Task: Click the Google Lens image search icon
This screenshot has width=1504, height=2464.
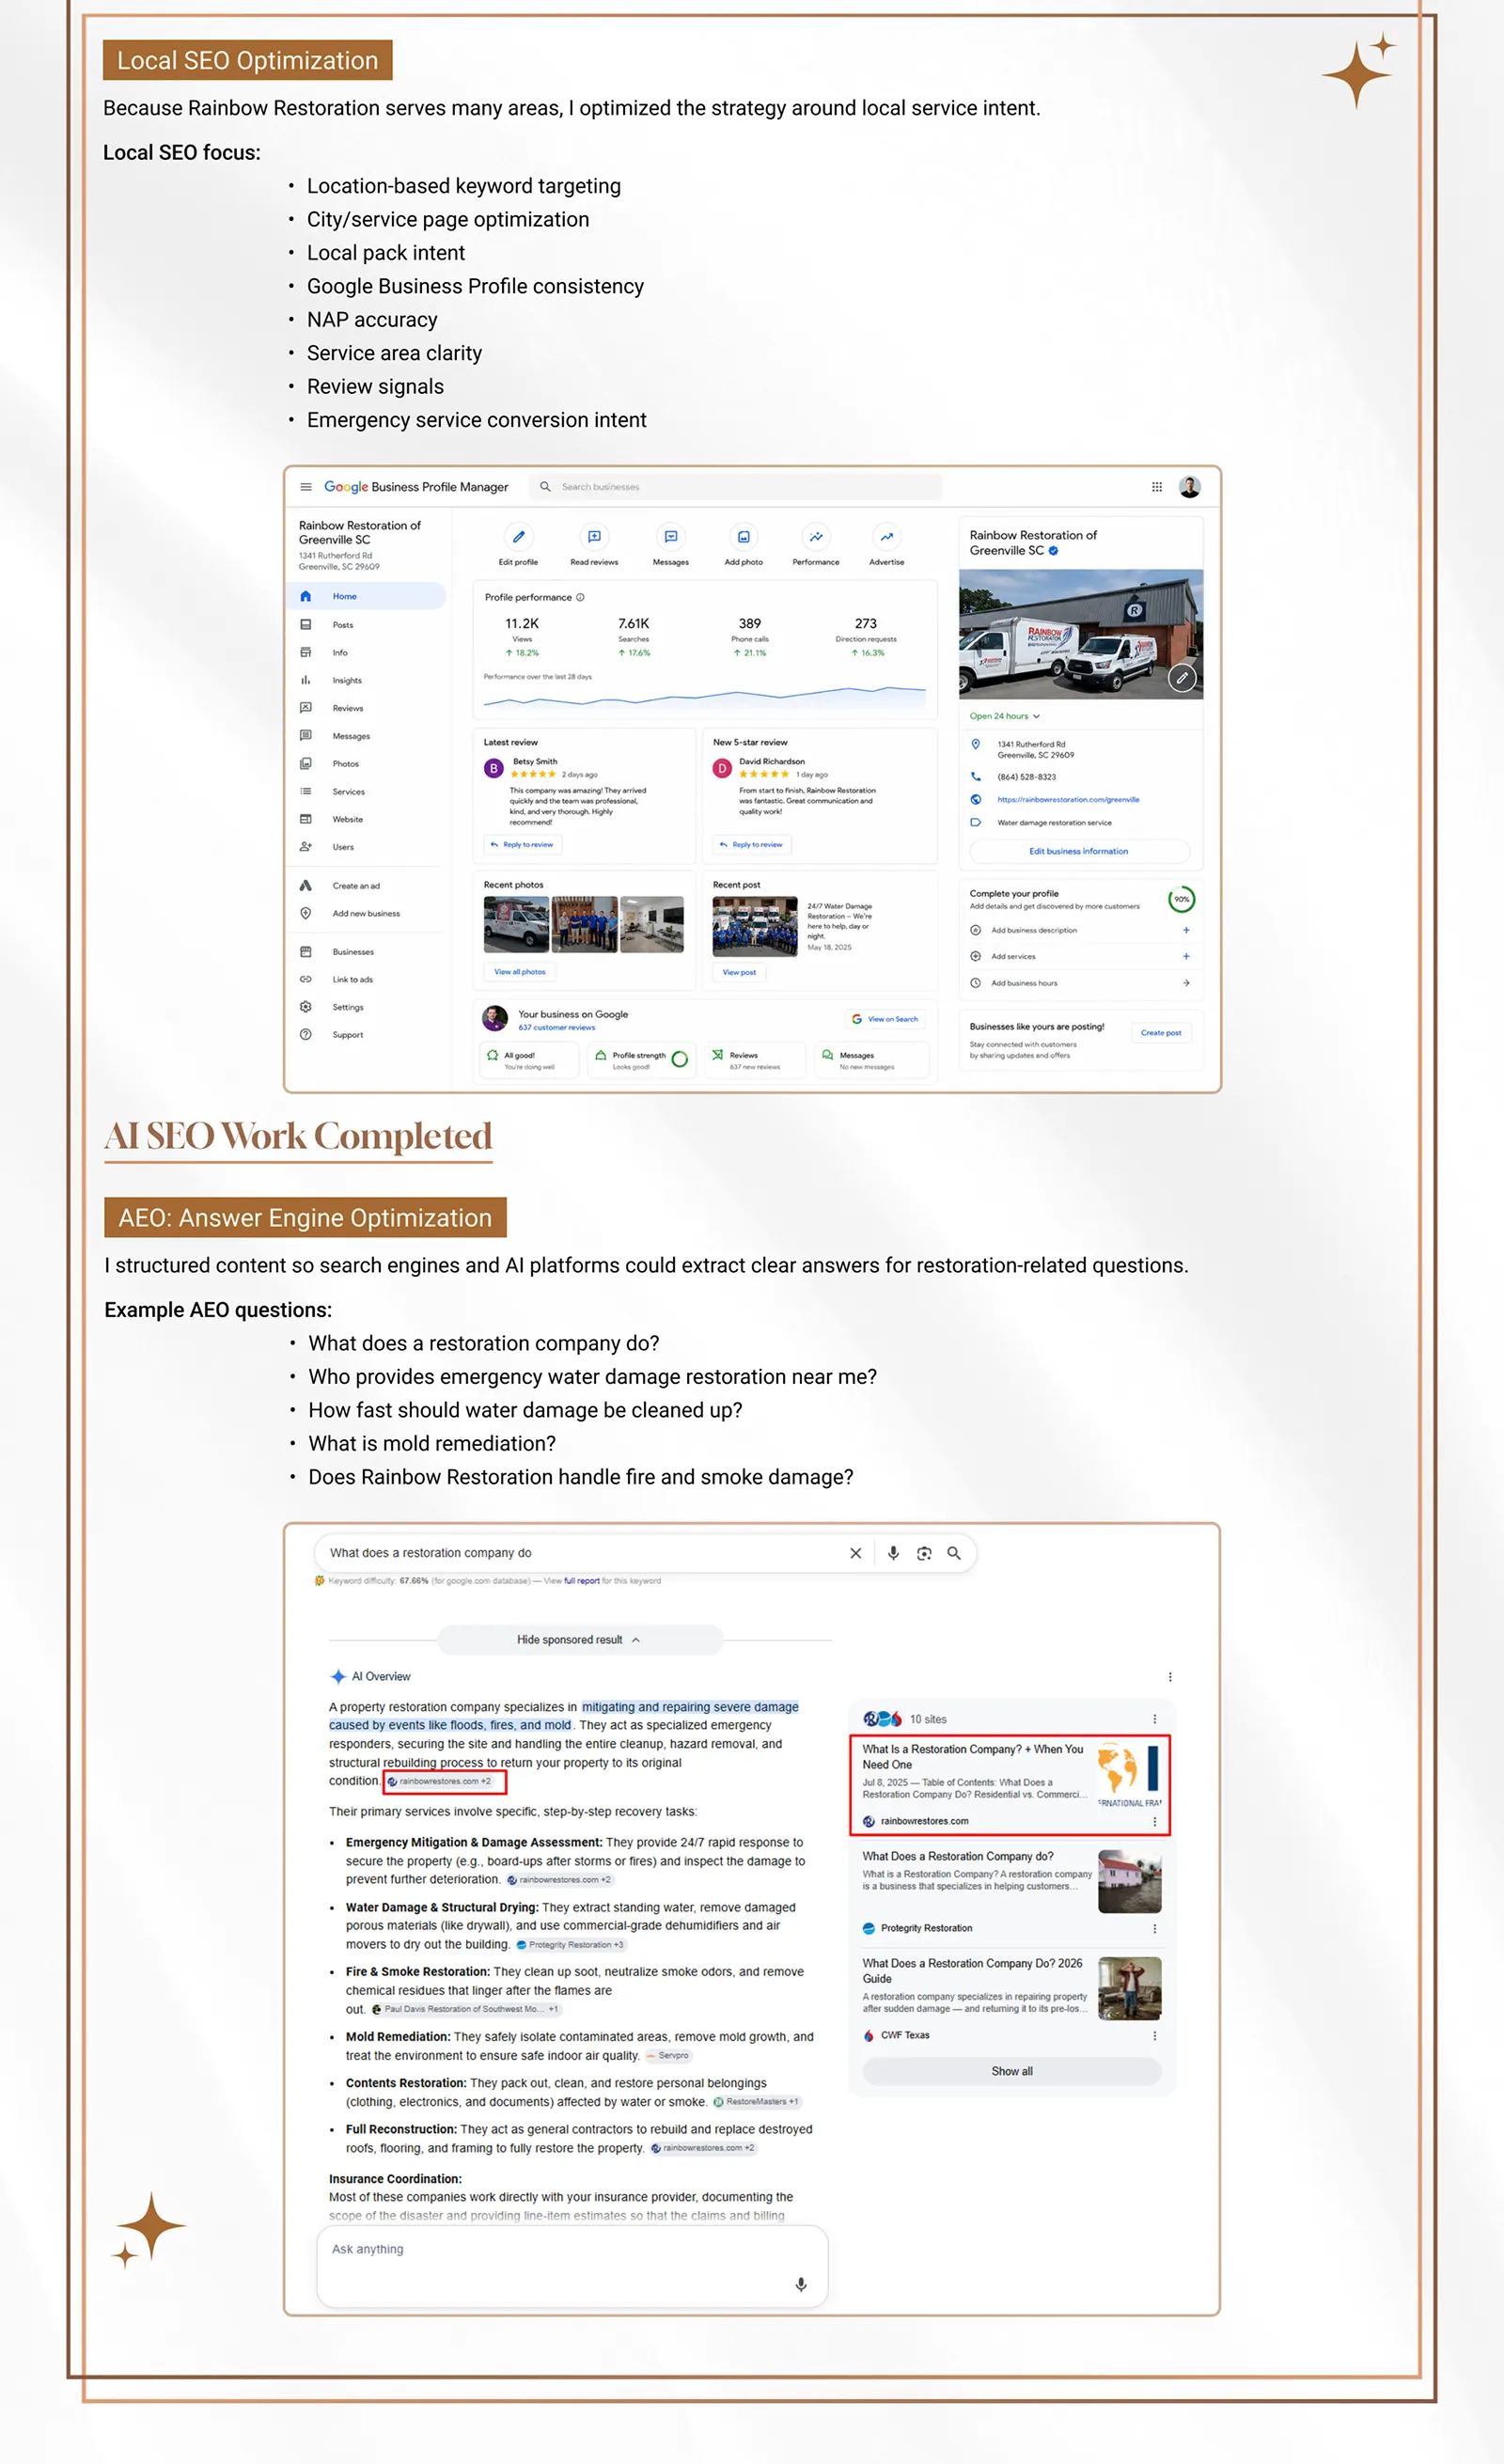Action: pos(924,1553)
